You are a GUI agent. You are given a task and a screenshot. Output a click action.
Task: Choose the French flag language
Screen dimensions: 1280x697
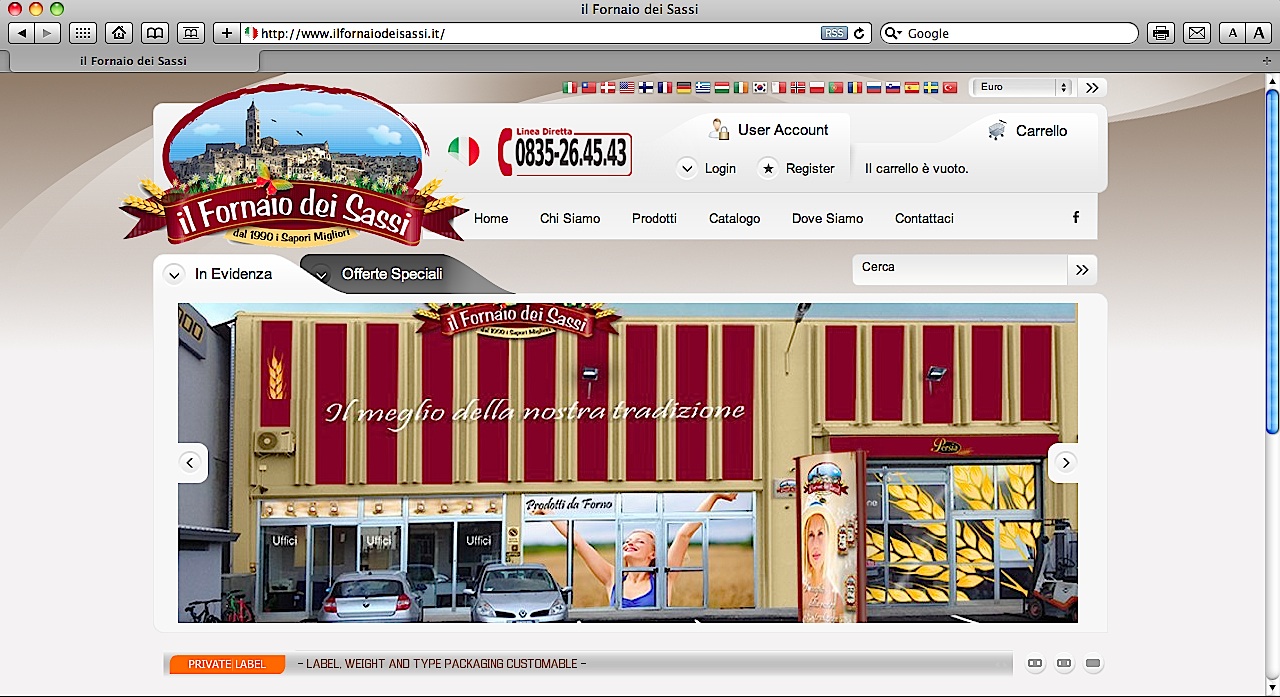[x=665, y=88]
